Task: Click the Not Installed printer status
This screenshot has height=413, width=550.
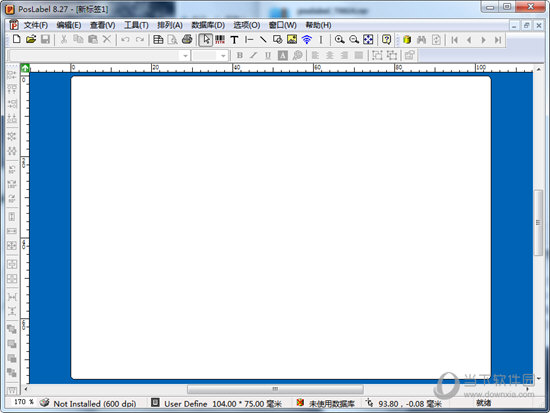Action: [x=94, y=404]
